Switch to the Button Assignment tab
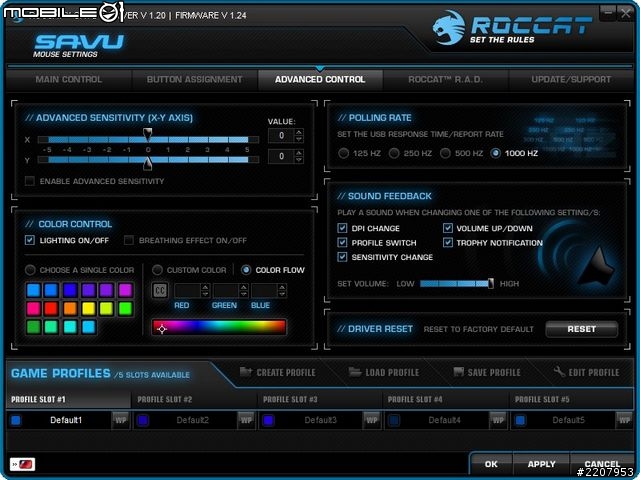The width and height of the screenshot is (640, 480). pos(194,80)
